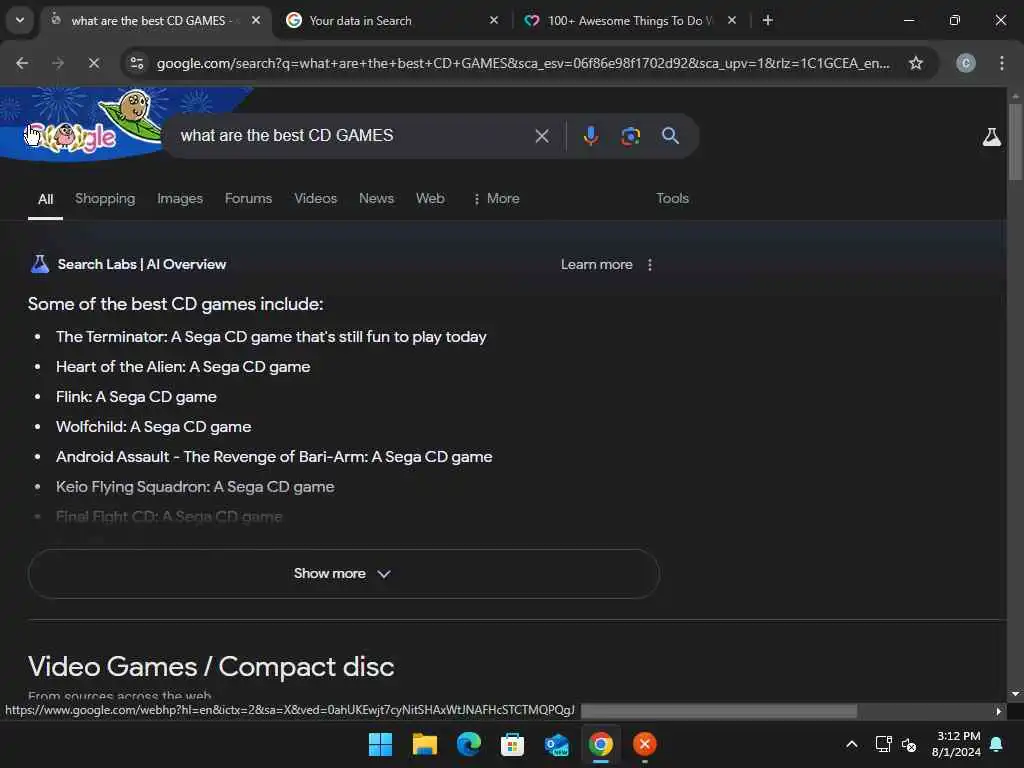
Task: Click the Search Labs | AI Overview label
Action: click(x=142, y=264)
